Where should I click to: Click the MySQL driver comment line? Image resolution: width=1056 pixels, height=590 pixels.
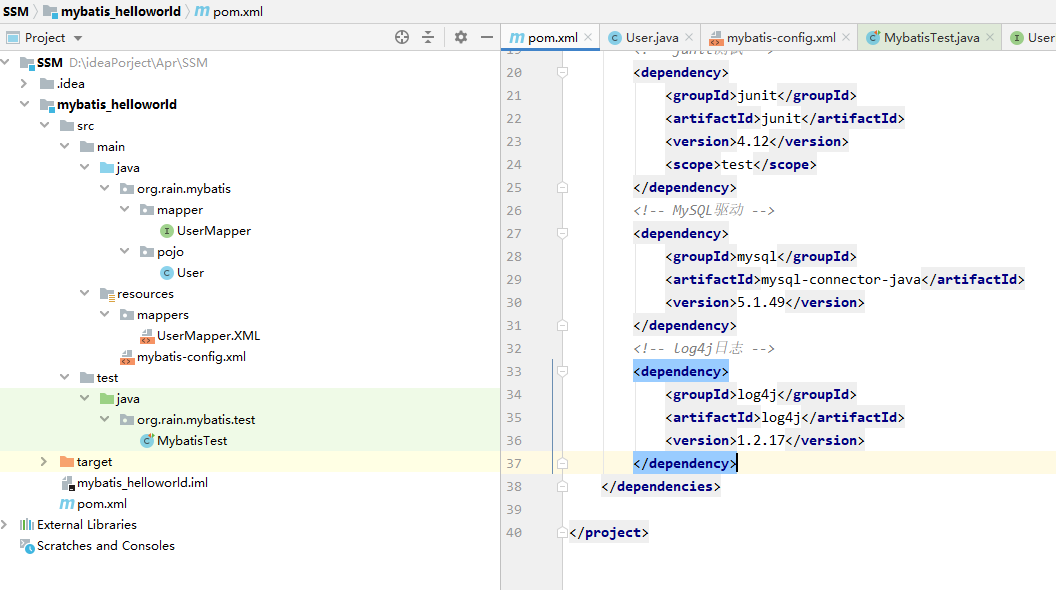click(704, 210)
